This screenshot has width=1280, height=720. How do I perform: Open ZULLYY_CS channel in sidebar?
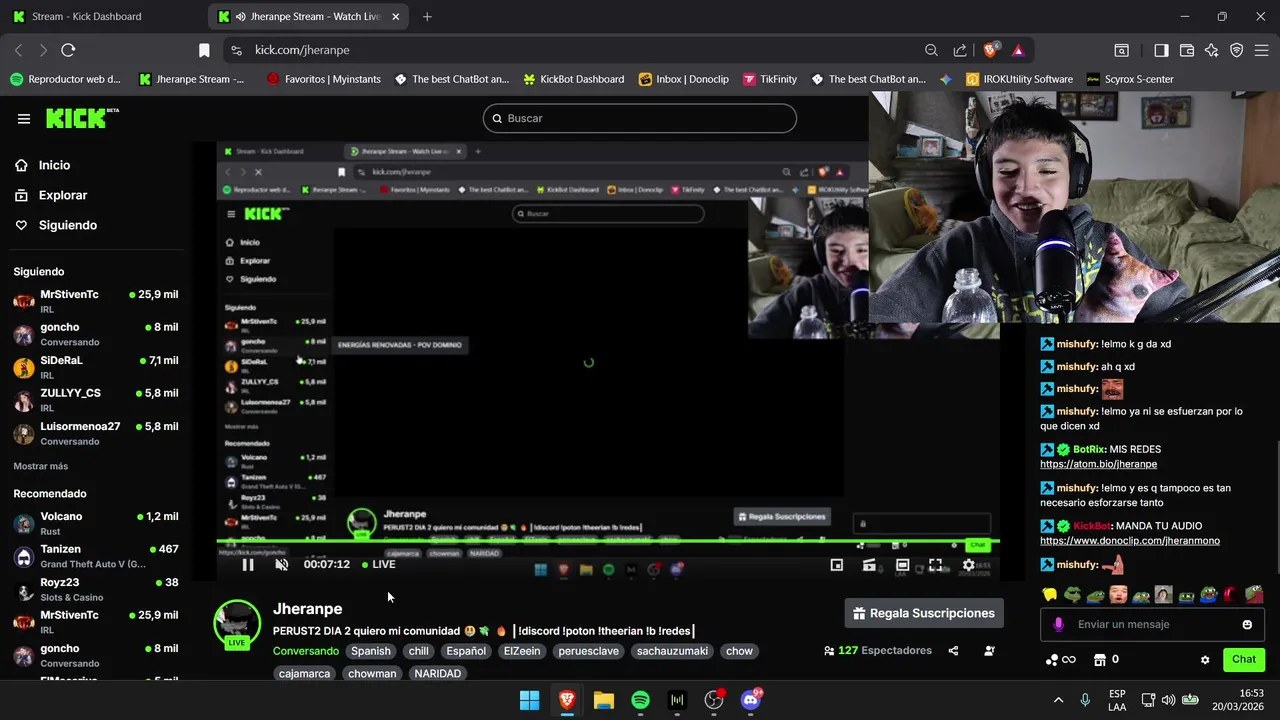pyautogui.click(x=96, y=400)
